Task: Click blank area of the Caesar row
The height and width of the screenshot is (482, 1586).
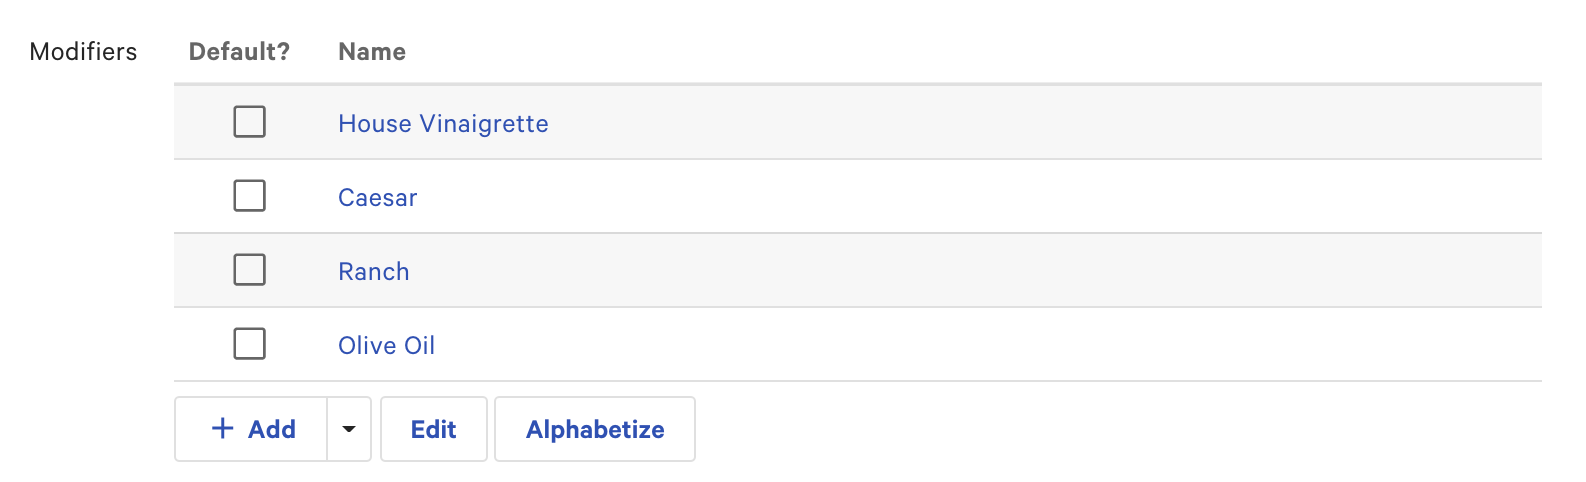Action: pyautogui.click(x=1000, y=197)
